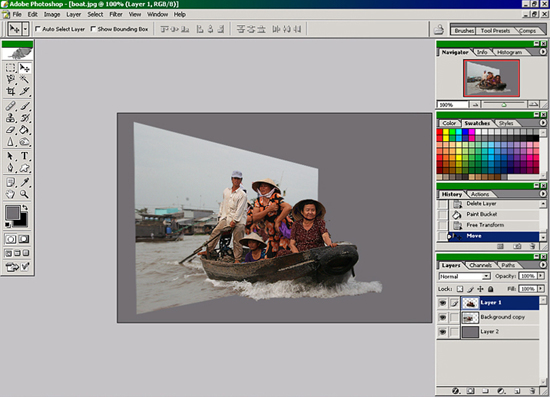Enable Show Bounding Box checkbox

click(93, 29)
